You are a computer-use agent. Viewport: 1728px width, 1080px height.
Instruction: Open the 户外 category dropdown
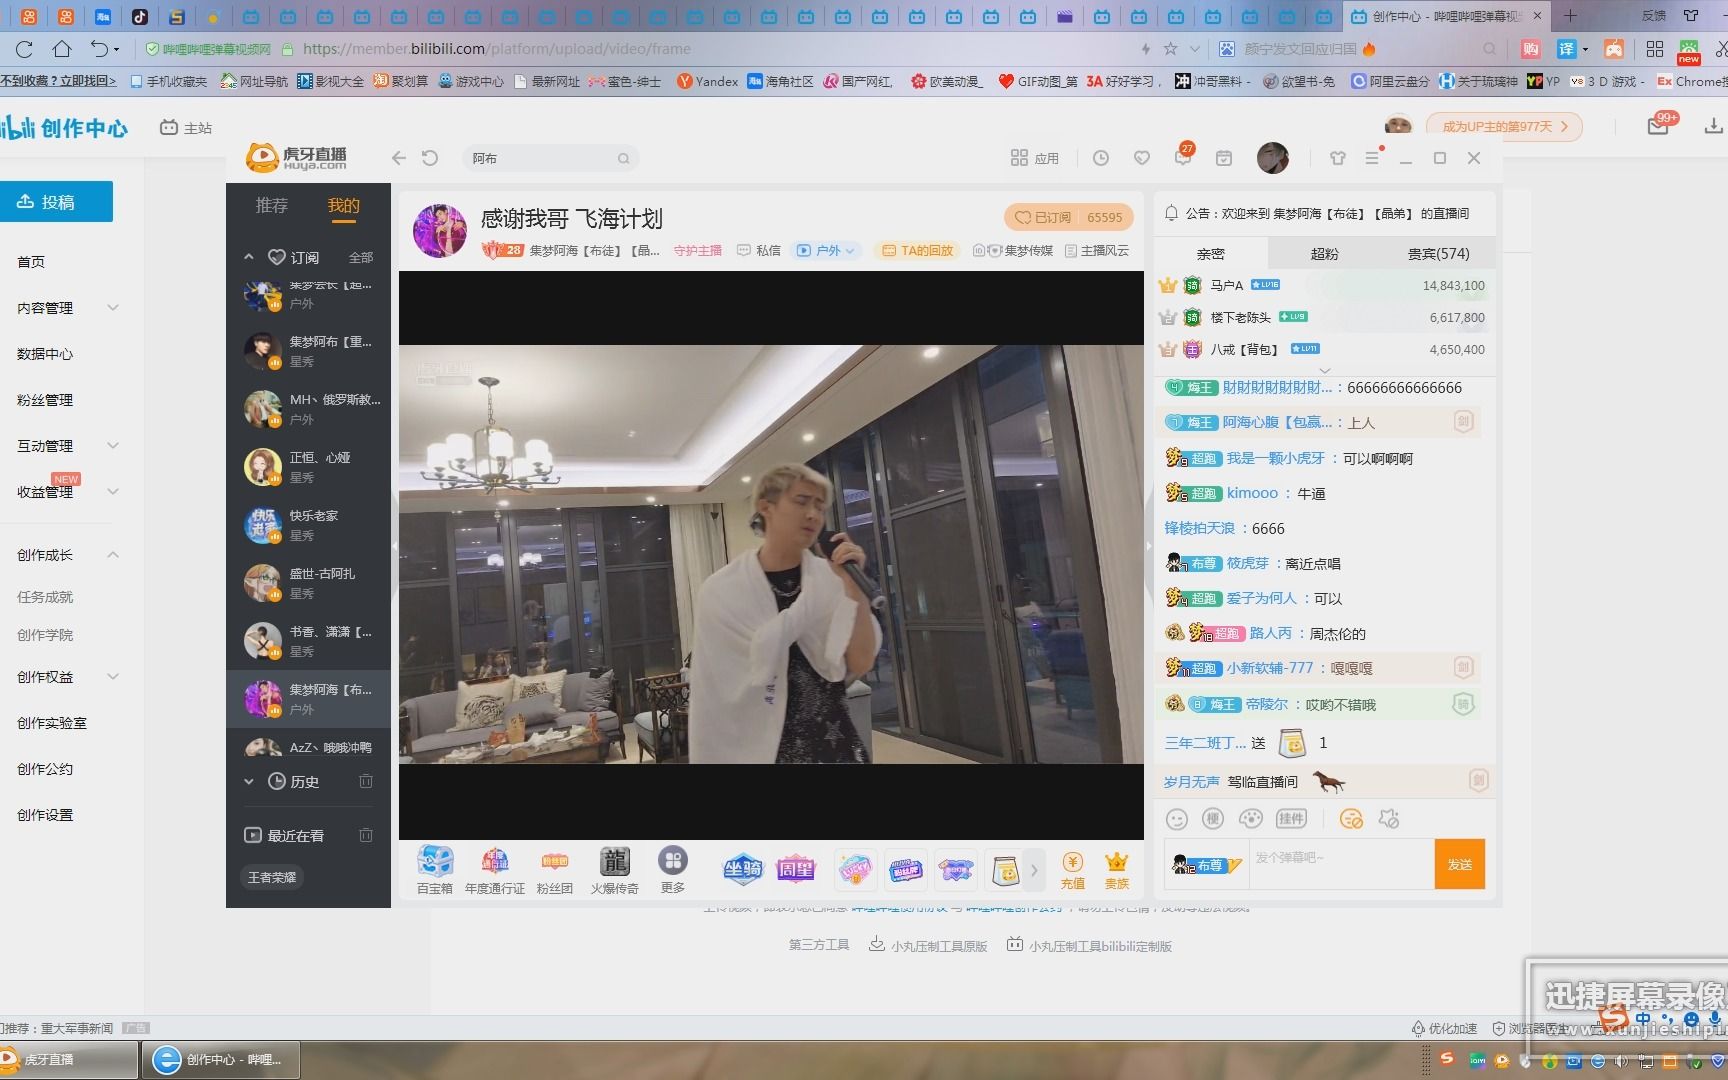pyautogui.click(x=826, y=251)
